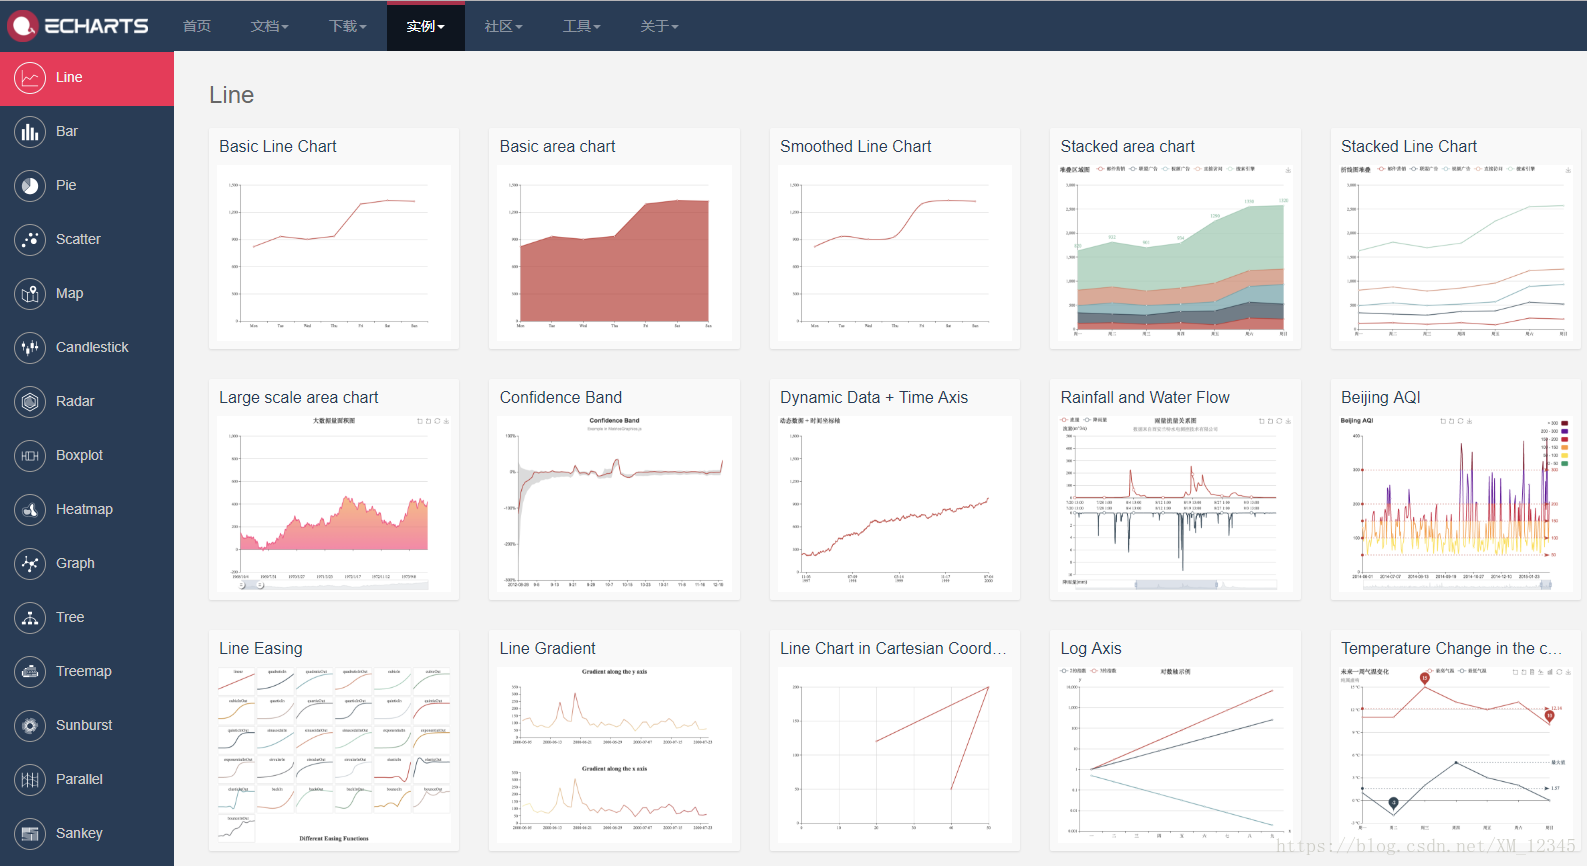Click the Confidence Band title
The image size is (1587, 866).
(x=561, y=397)
